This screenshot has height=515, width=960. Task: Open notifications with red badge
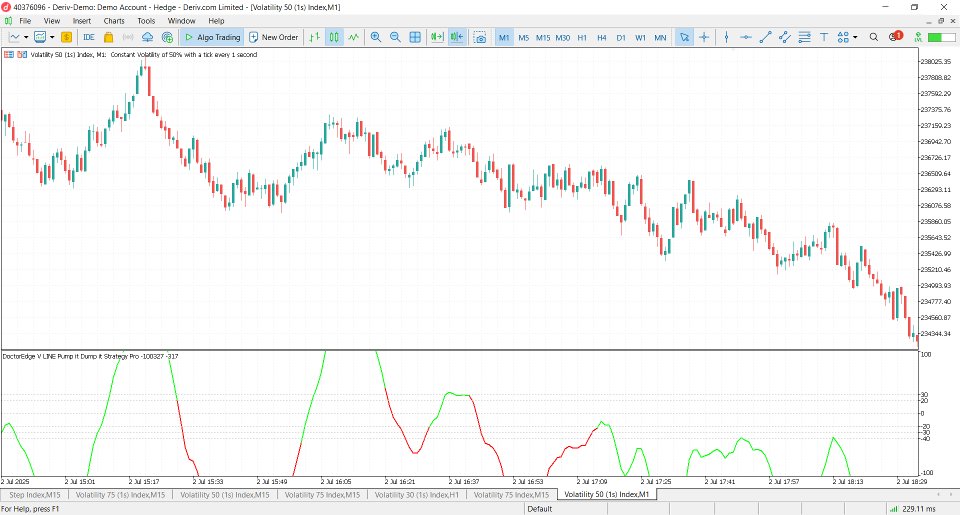tap(896, 36)
